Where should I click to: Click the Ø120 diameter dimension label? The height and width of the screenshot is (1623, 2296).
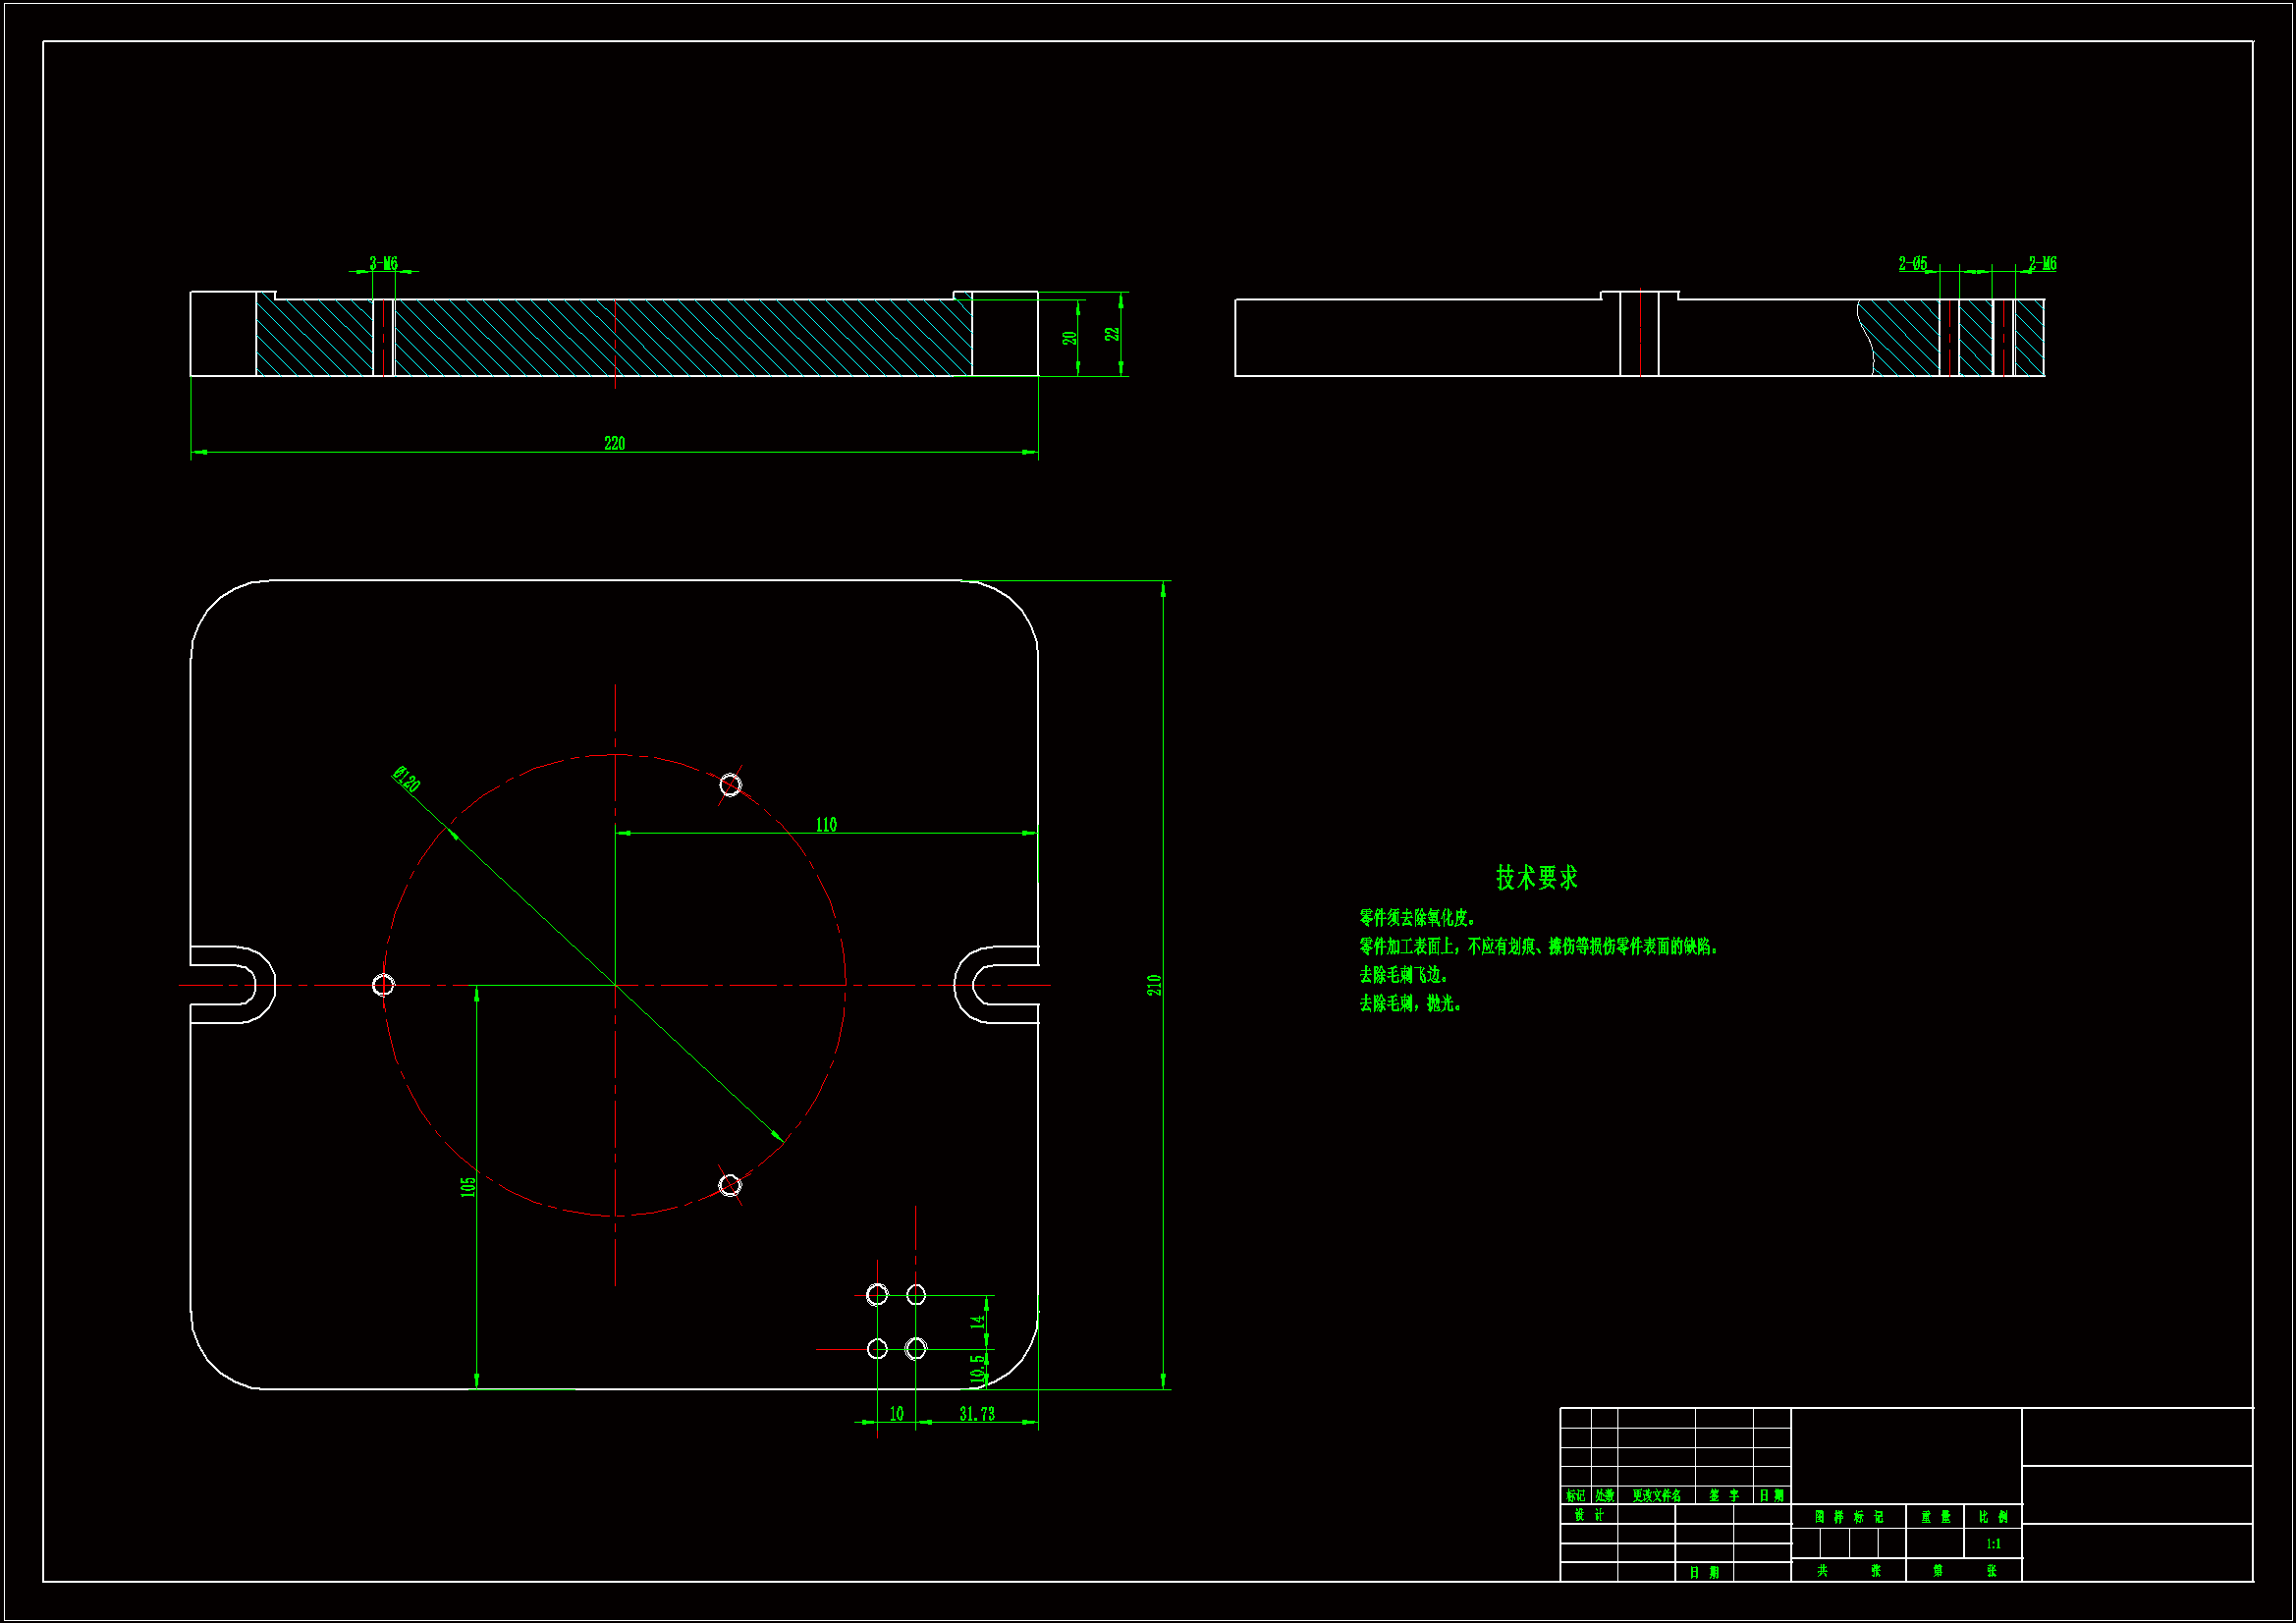[x=406, y=780]
